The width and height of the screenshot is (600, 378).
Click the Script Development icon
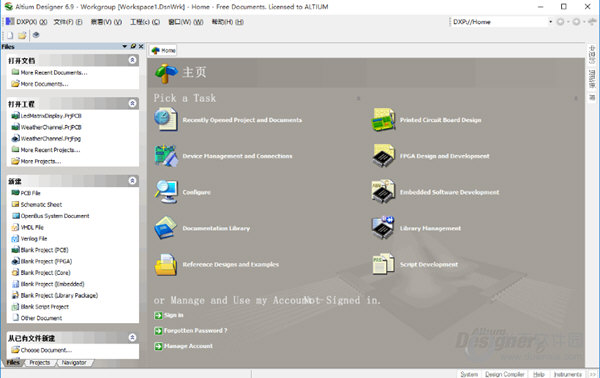click(383, 264)
